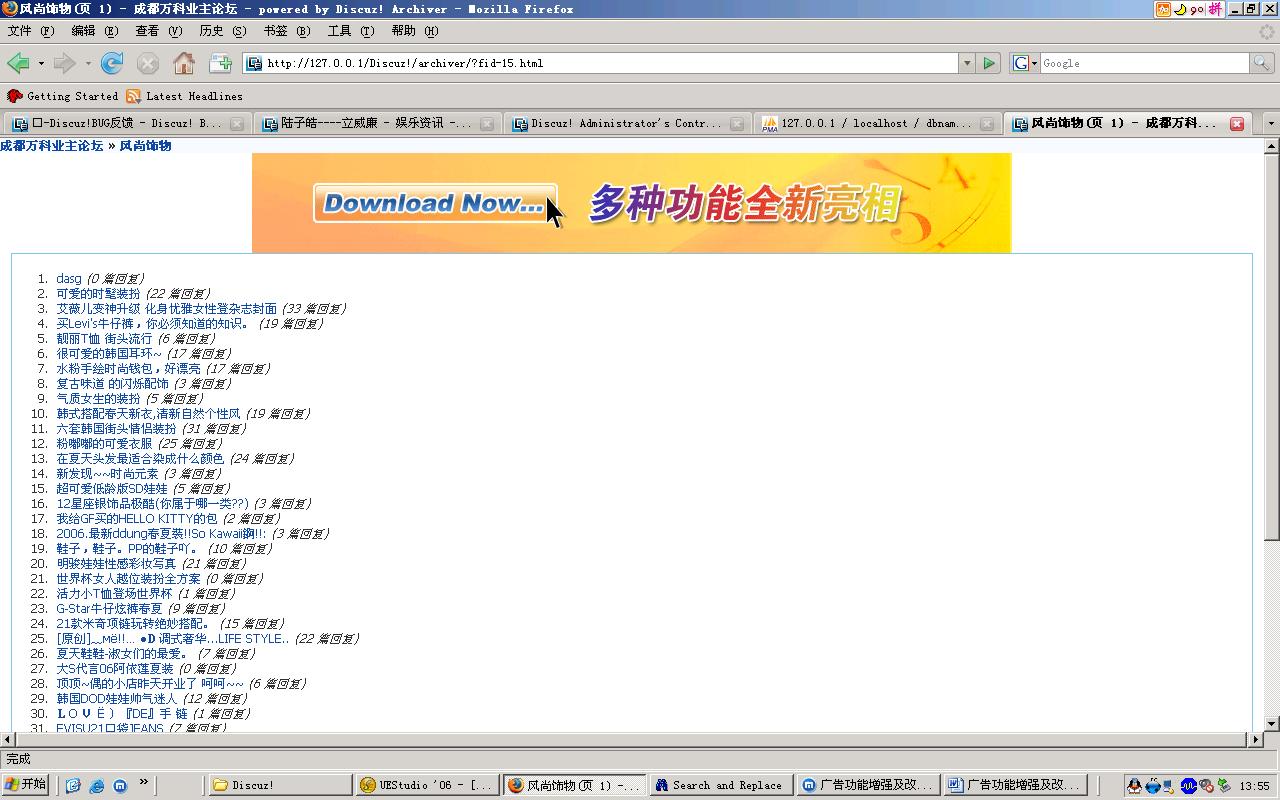Launch Internet Explorer from quick launch
The height and width of the screenshot is (800, 1280).
pyautogui.click(x=97, y=786)
